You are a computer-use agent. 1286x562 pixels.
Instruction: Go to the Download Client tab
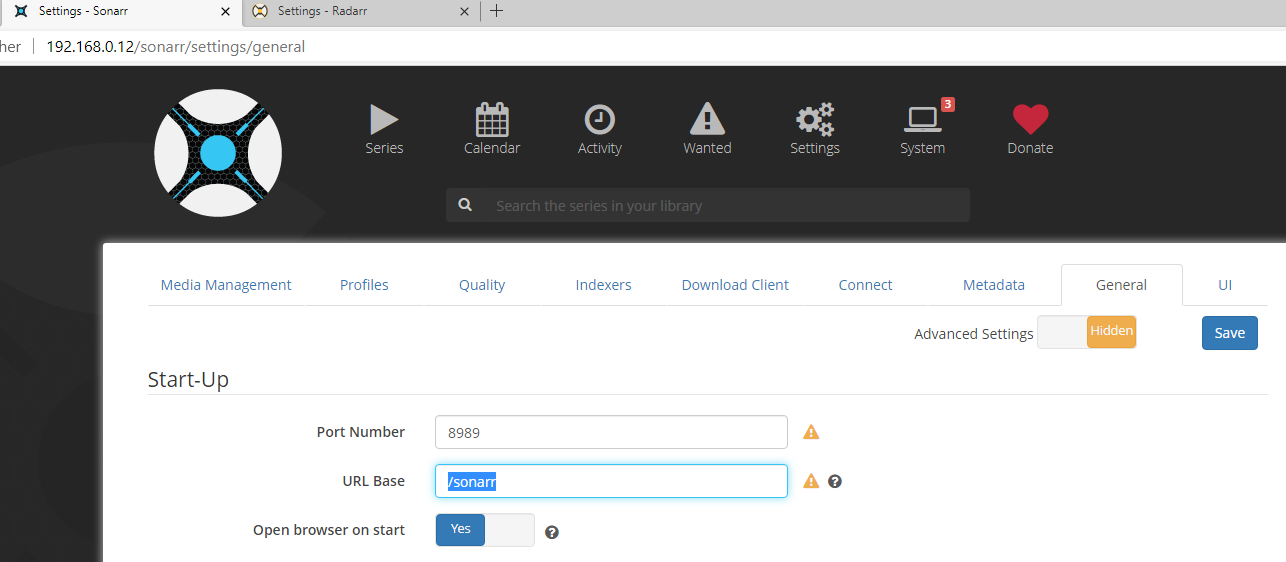tap(735, 285)
